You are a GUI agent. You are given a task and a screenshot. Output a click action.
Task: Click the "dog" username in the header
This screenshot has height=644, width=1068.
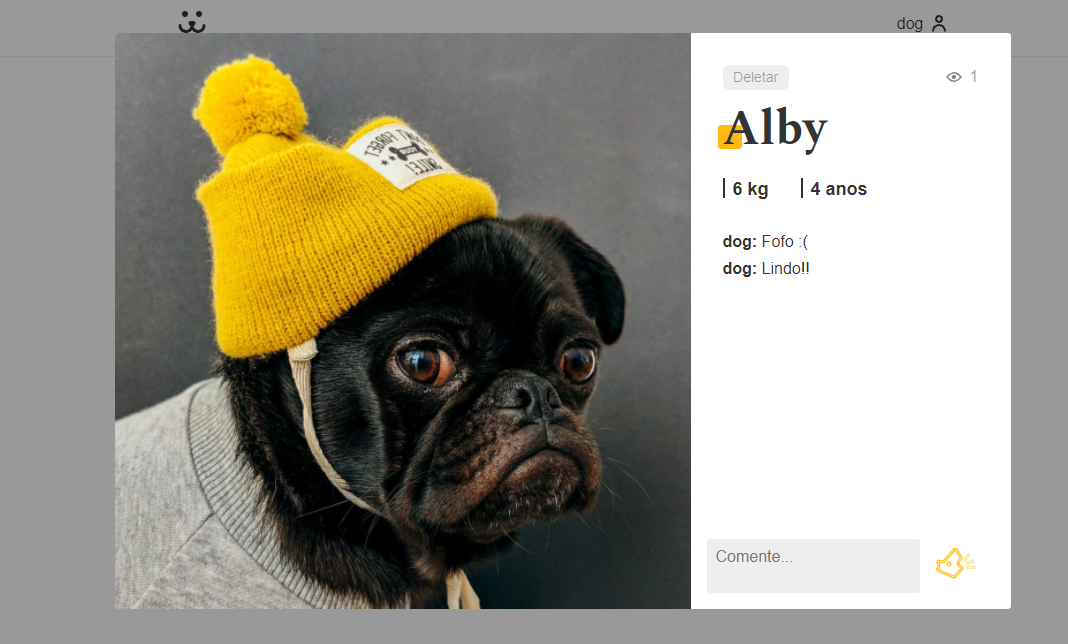pos(909,24)
